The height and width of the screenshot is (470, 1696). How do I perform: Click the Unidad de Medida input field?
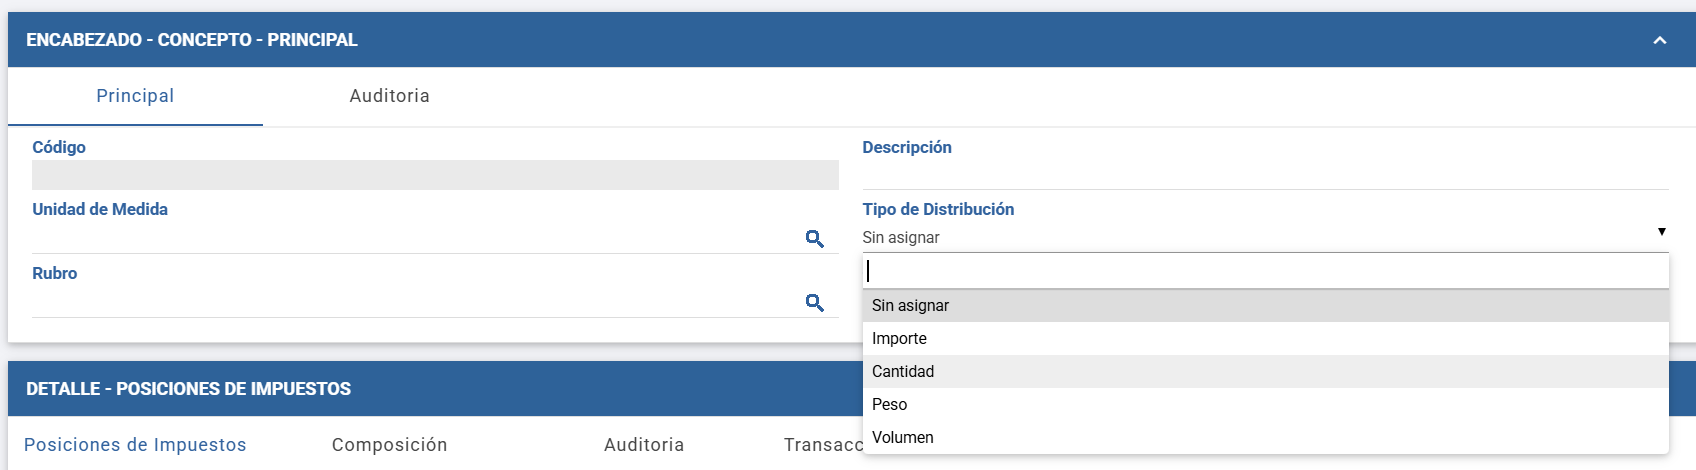tap(415, 239)
